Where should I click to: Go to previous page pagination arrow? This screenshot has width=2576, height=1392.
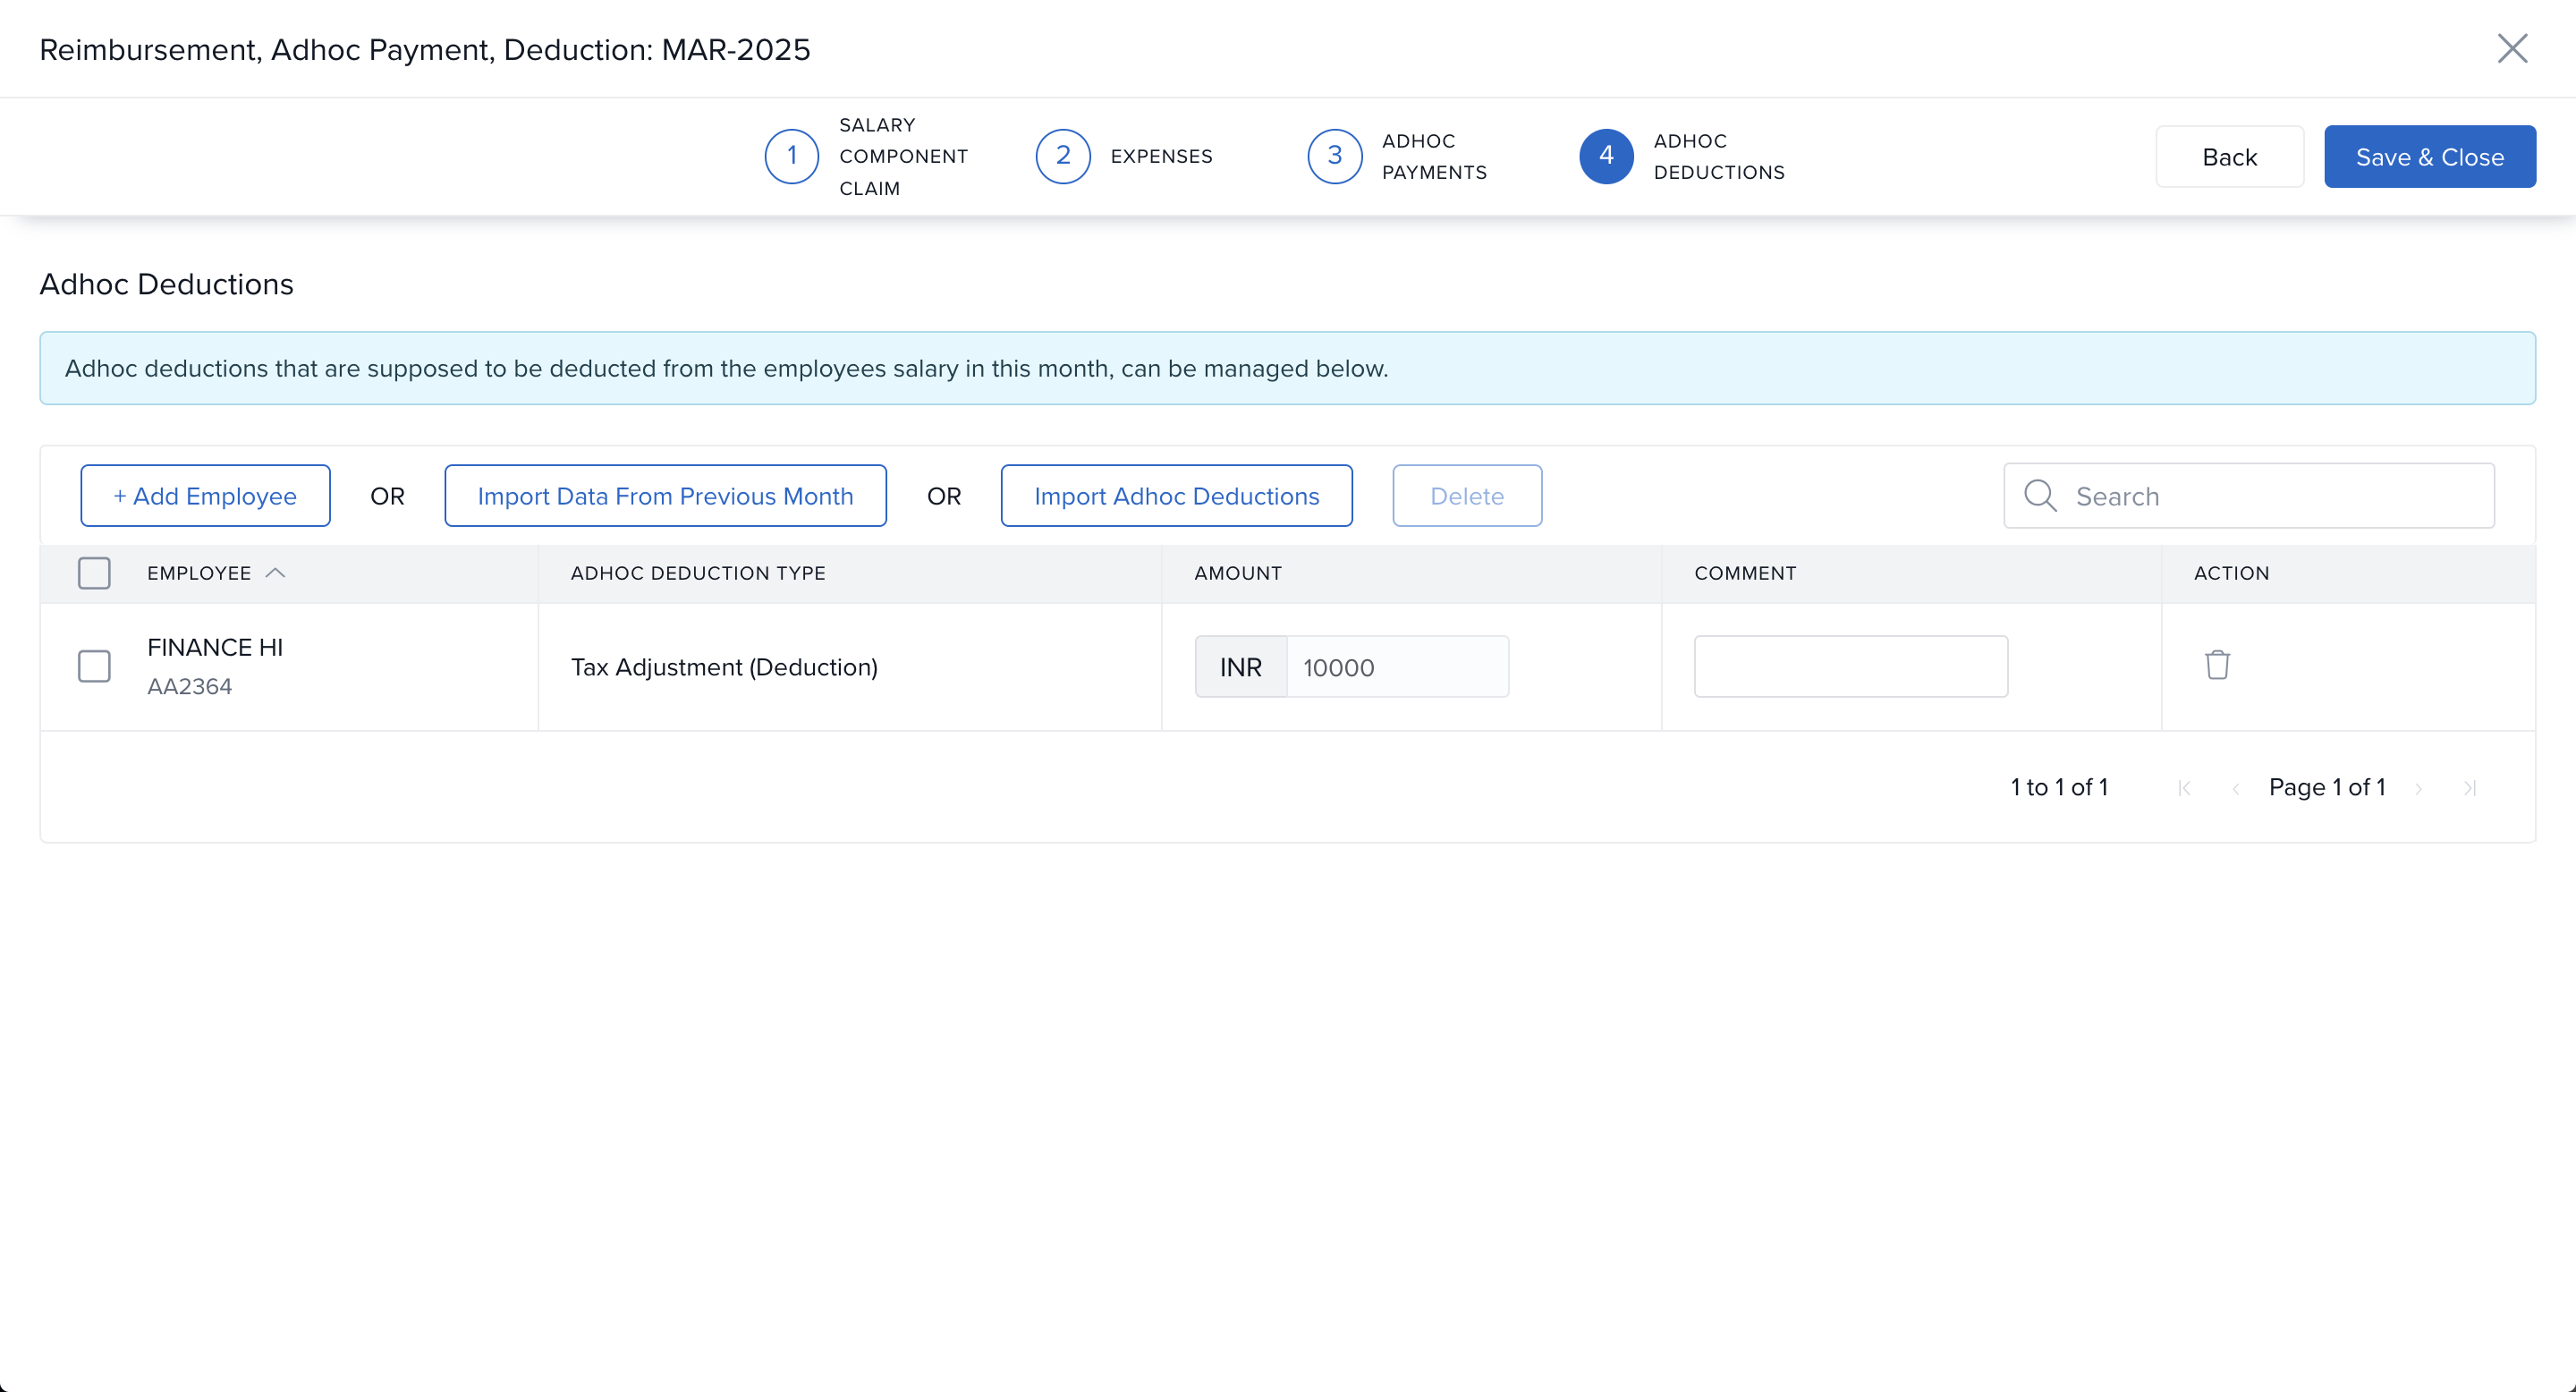(2235, 788)
